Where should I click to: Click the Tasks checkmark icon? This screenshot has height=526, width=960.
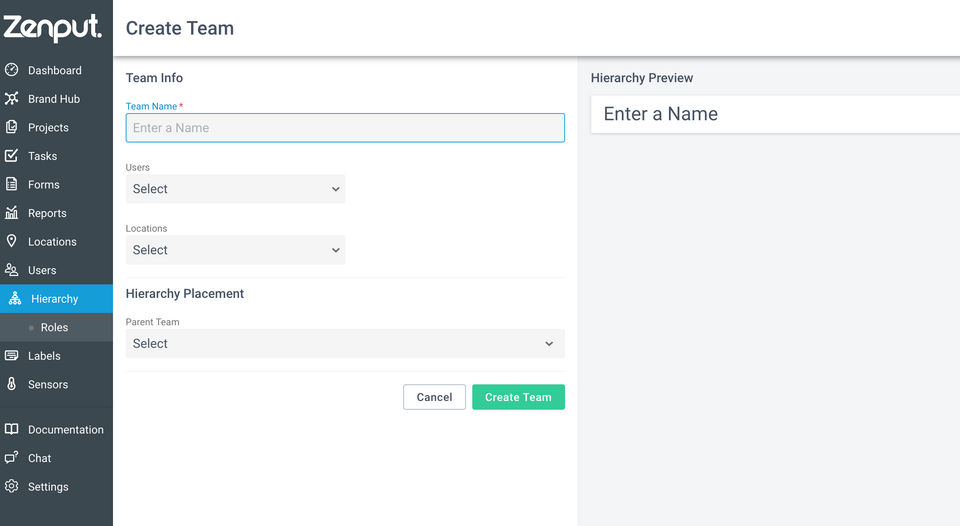(x=12, y=156)
